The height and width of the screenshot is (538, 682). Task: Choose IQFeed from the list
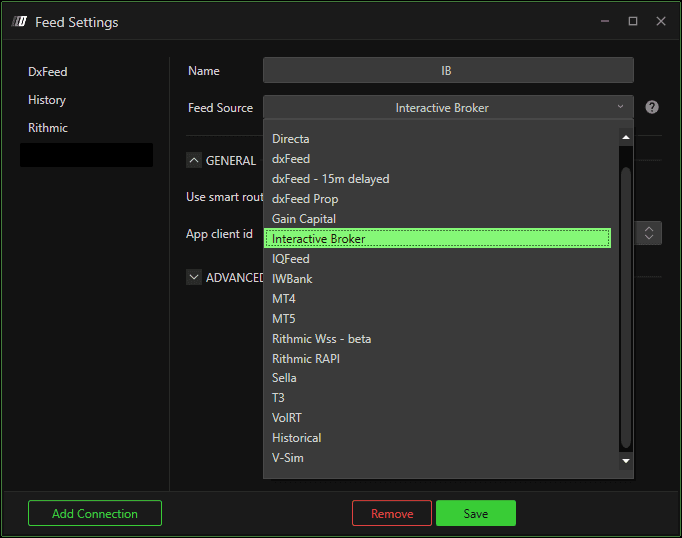pyautogui.click(x=437, y=259)
